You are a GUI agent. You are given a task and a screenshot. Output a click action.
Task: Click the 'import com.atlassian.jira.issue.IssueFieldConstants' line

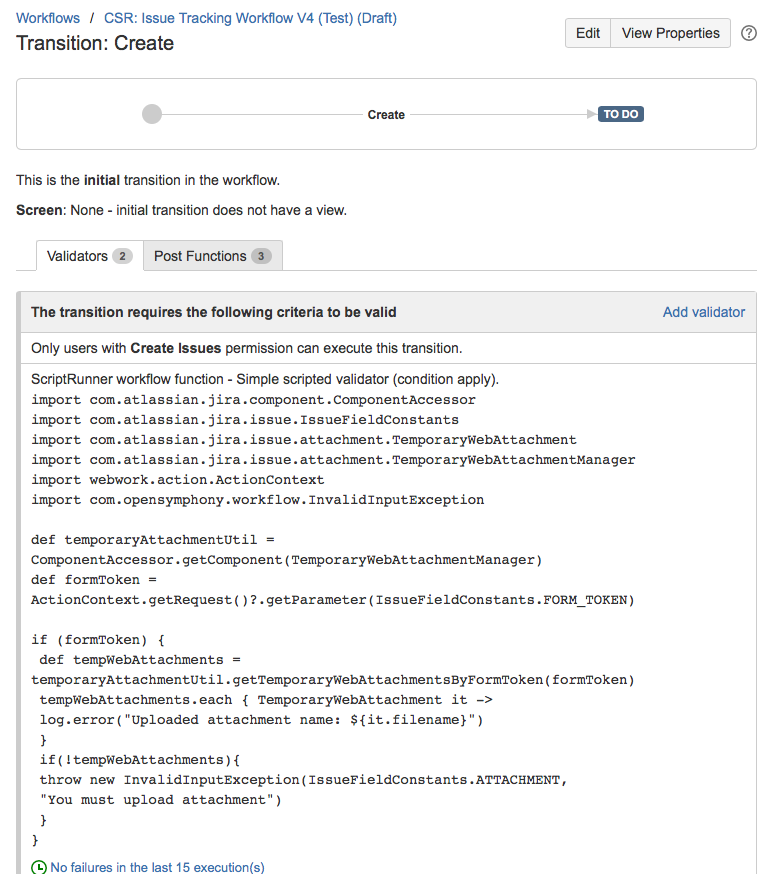point(245,420)
